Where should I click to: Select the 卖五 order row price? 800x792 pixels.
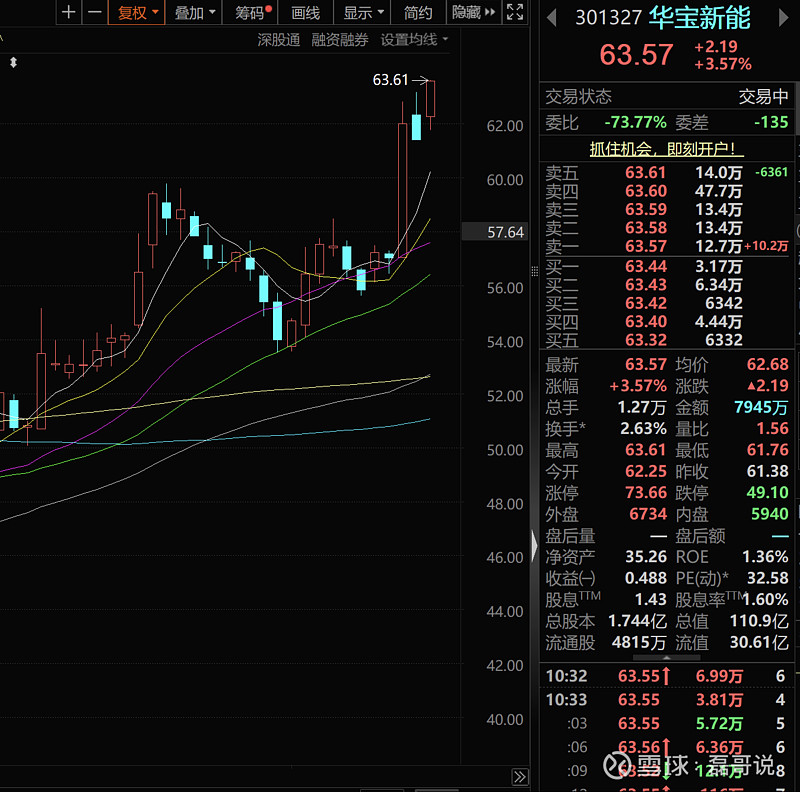pos(645,172)
